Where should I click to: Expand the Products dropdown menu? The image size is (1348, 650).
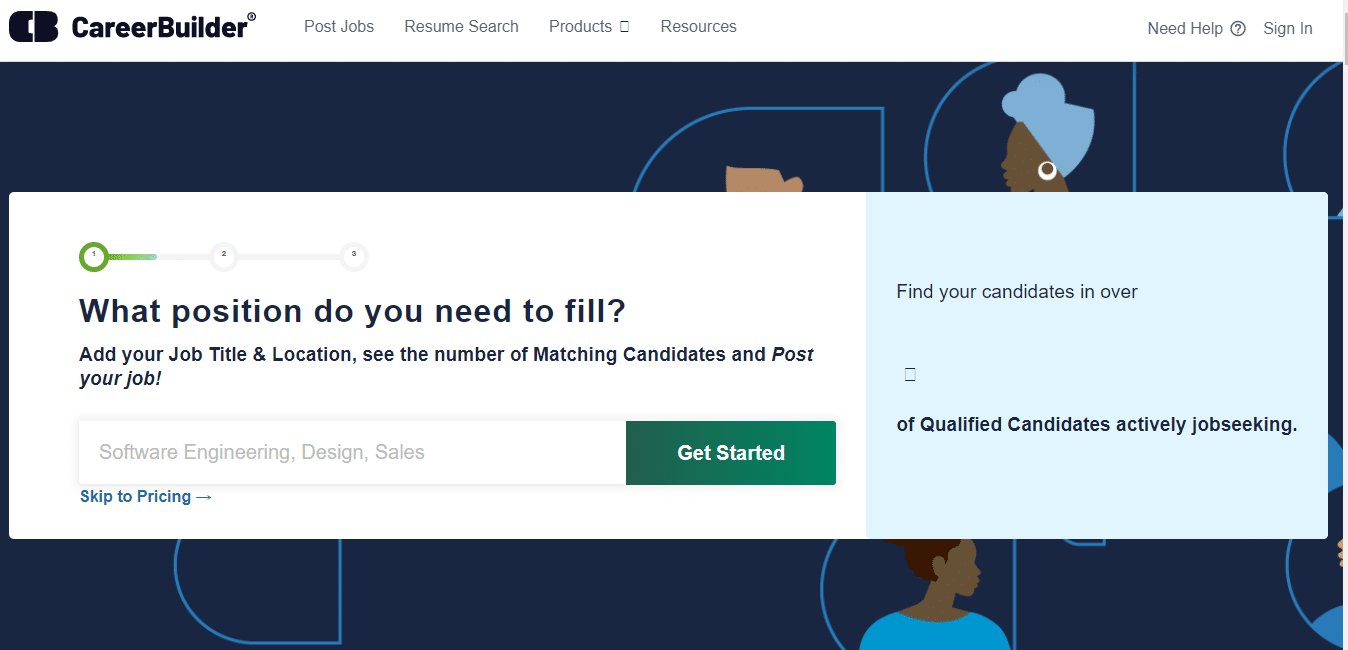pos(589,27)
